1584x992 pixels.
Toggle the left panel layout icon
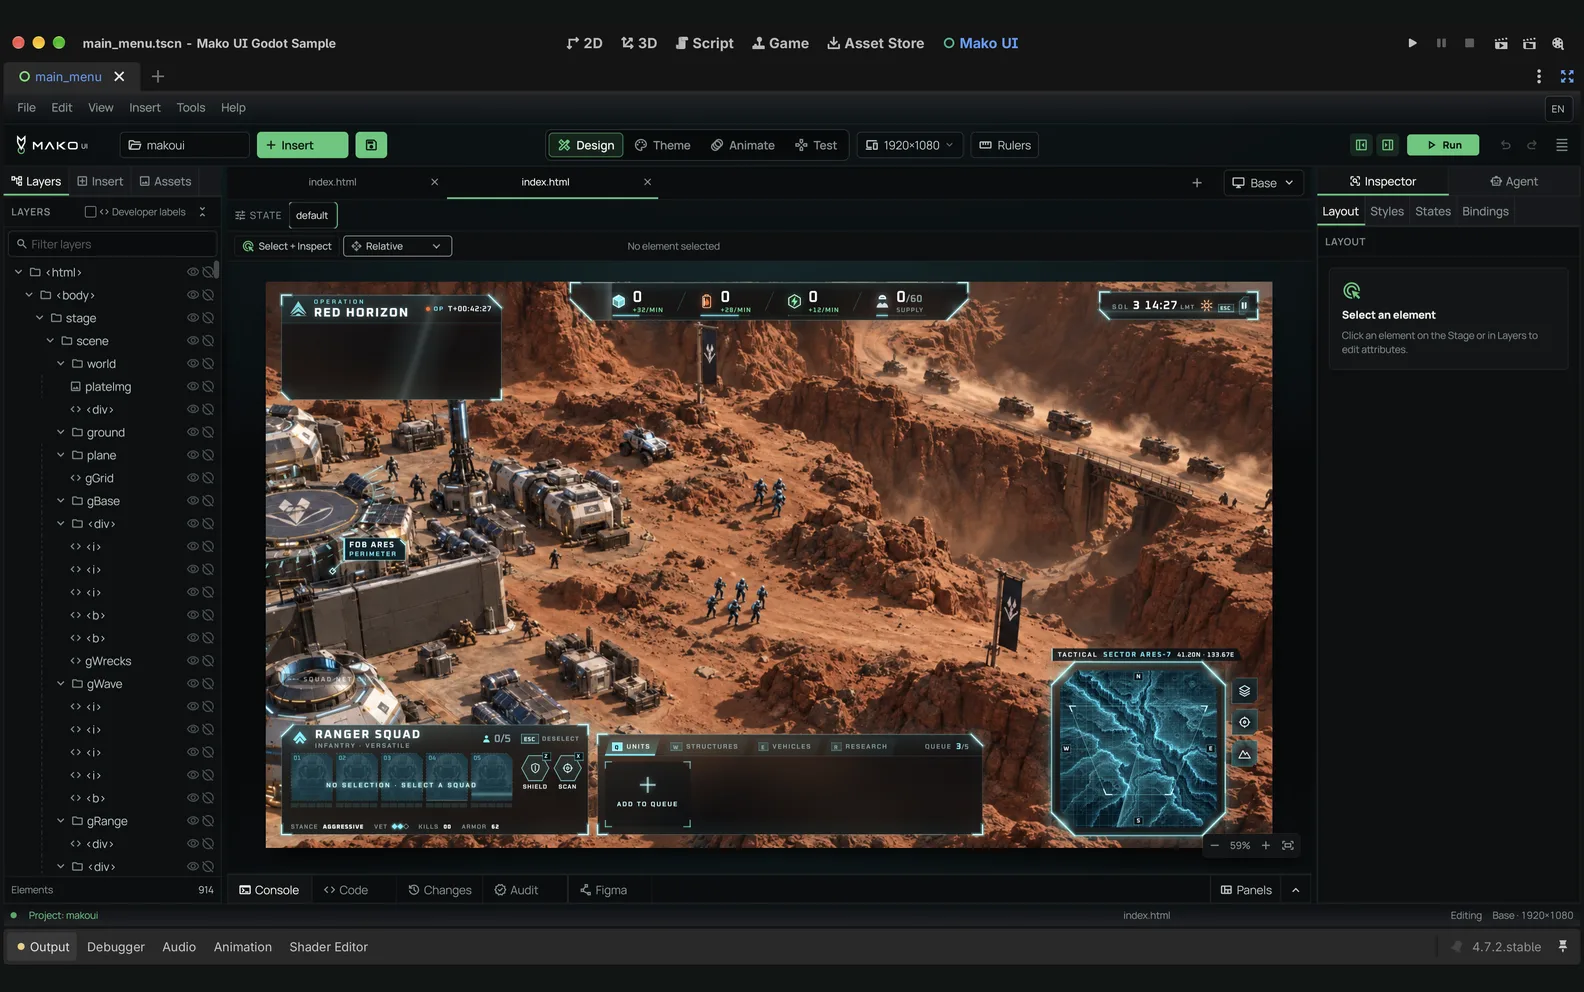(x=1361, y=145)
